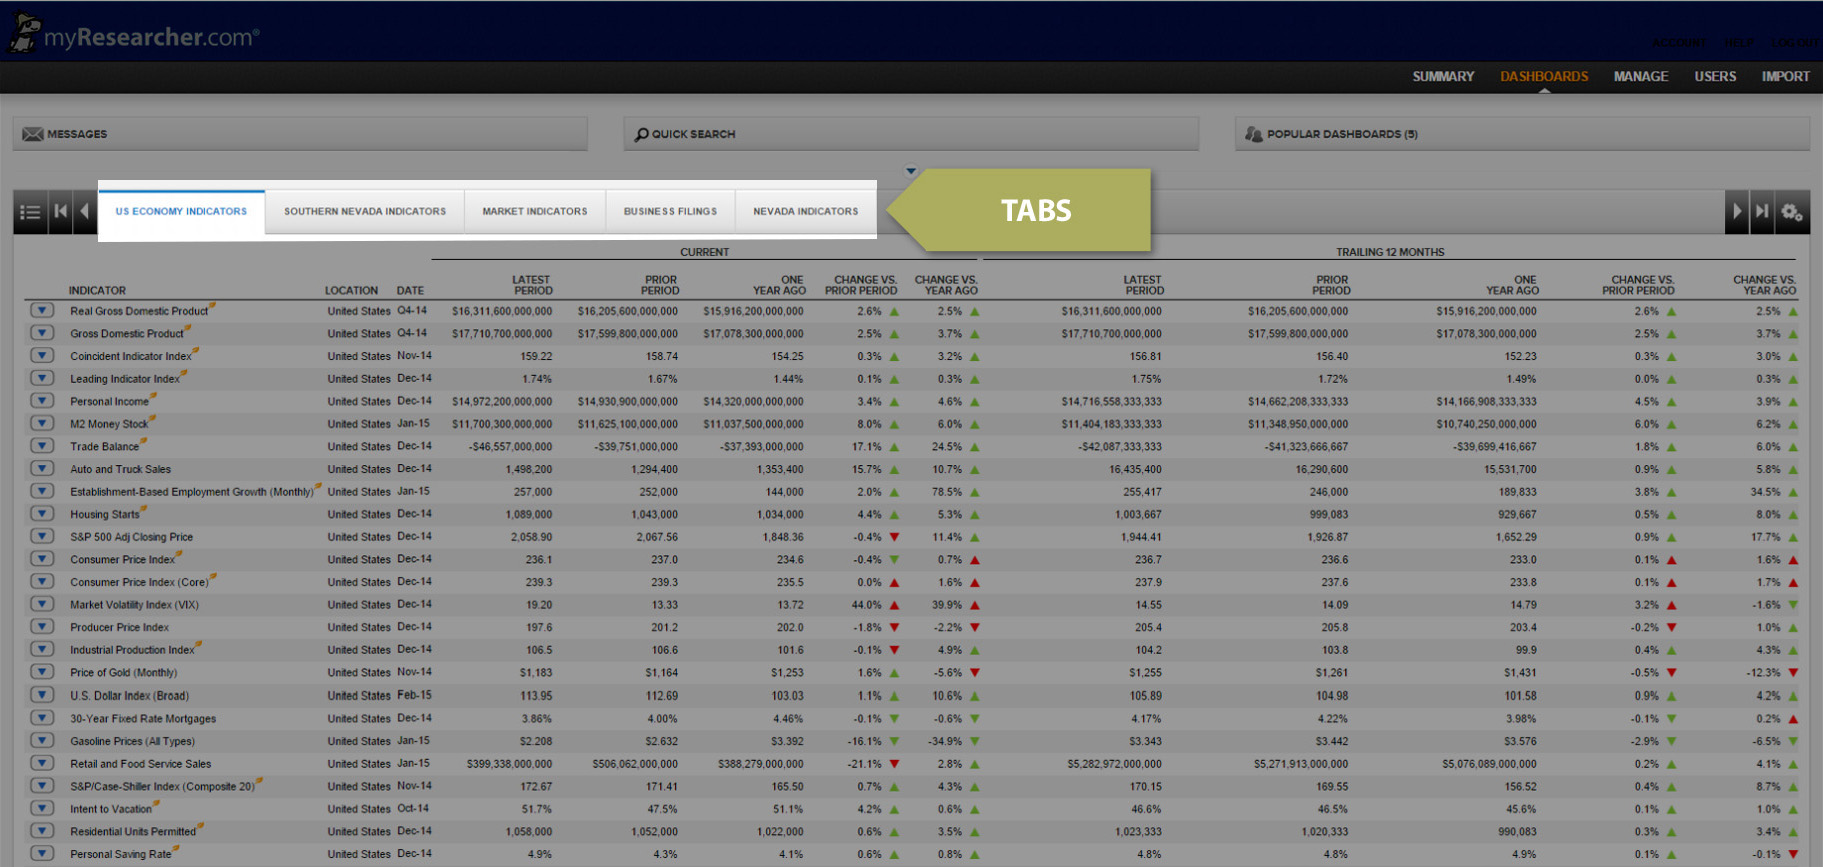
Task: Expand the Consumer Price Index (Core) row
Action: 42,582
